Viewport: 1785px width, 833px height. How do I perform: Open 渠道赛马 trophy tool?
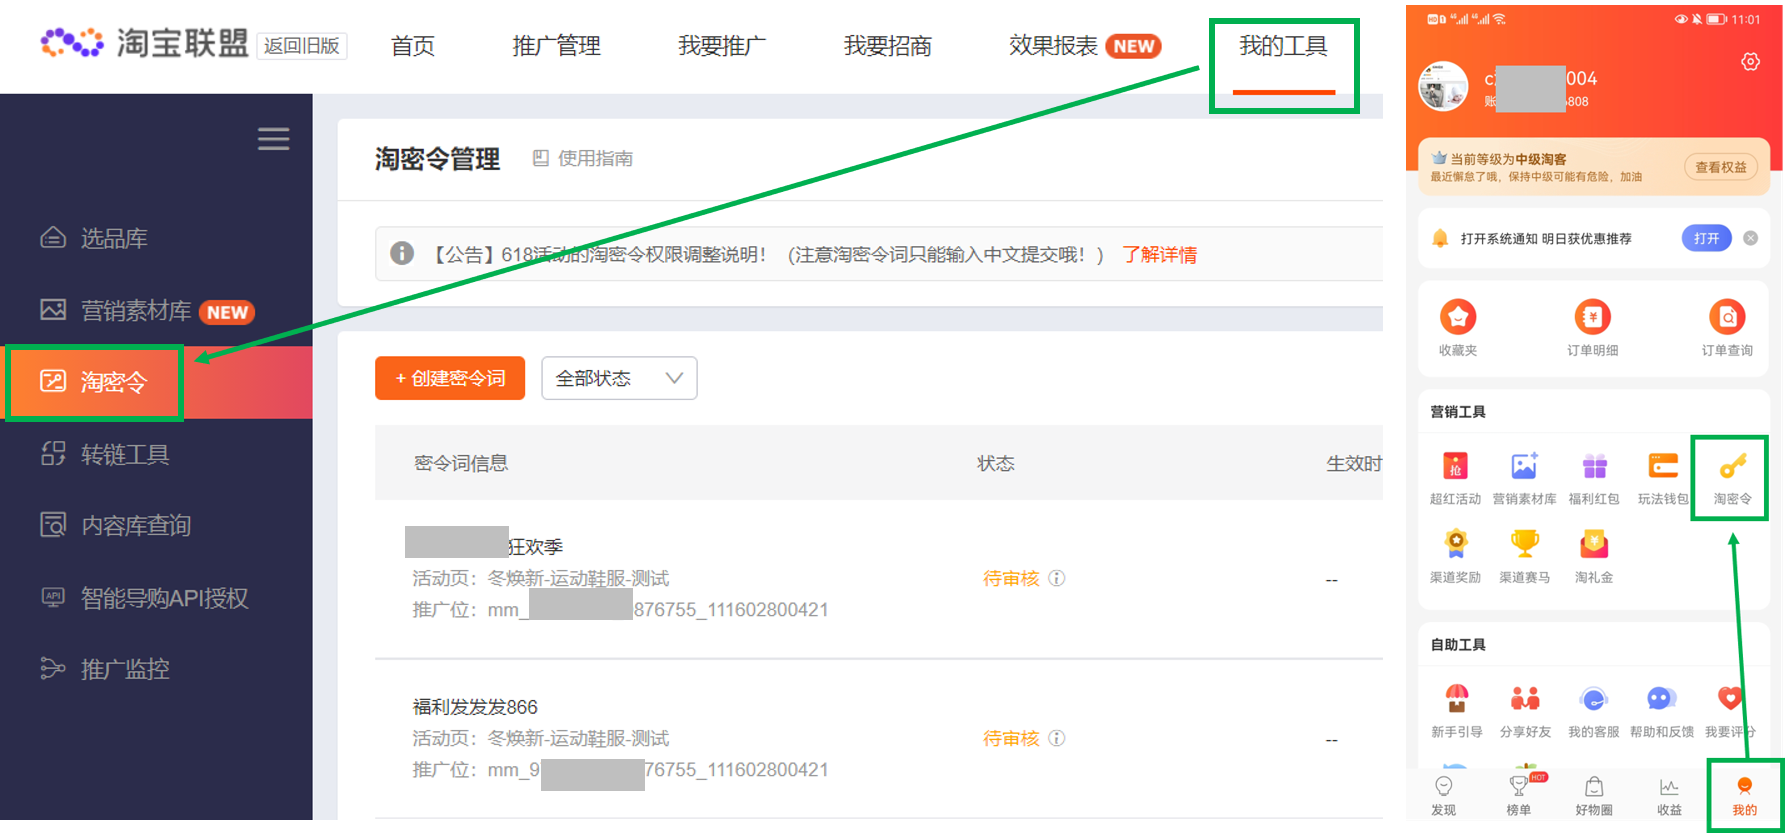point(1524,556)
